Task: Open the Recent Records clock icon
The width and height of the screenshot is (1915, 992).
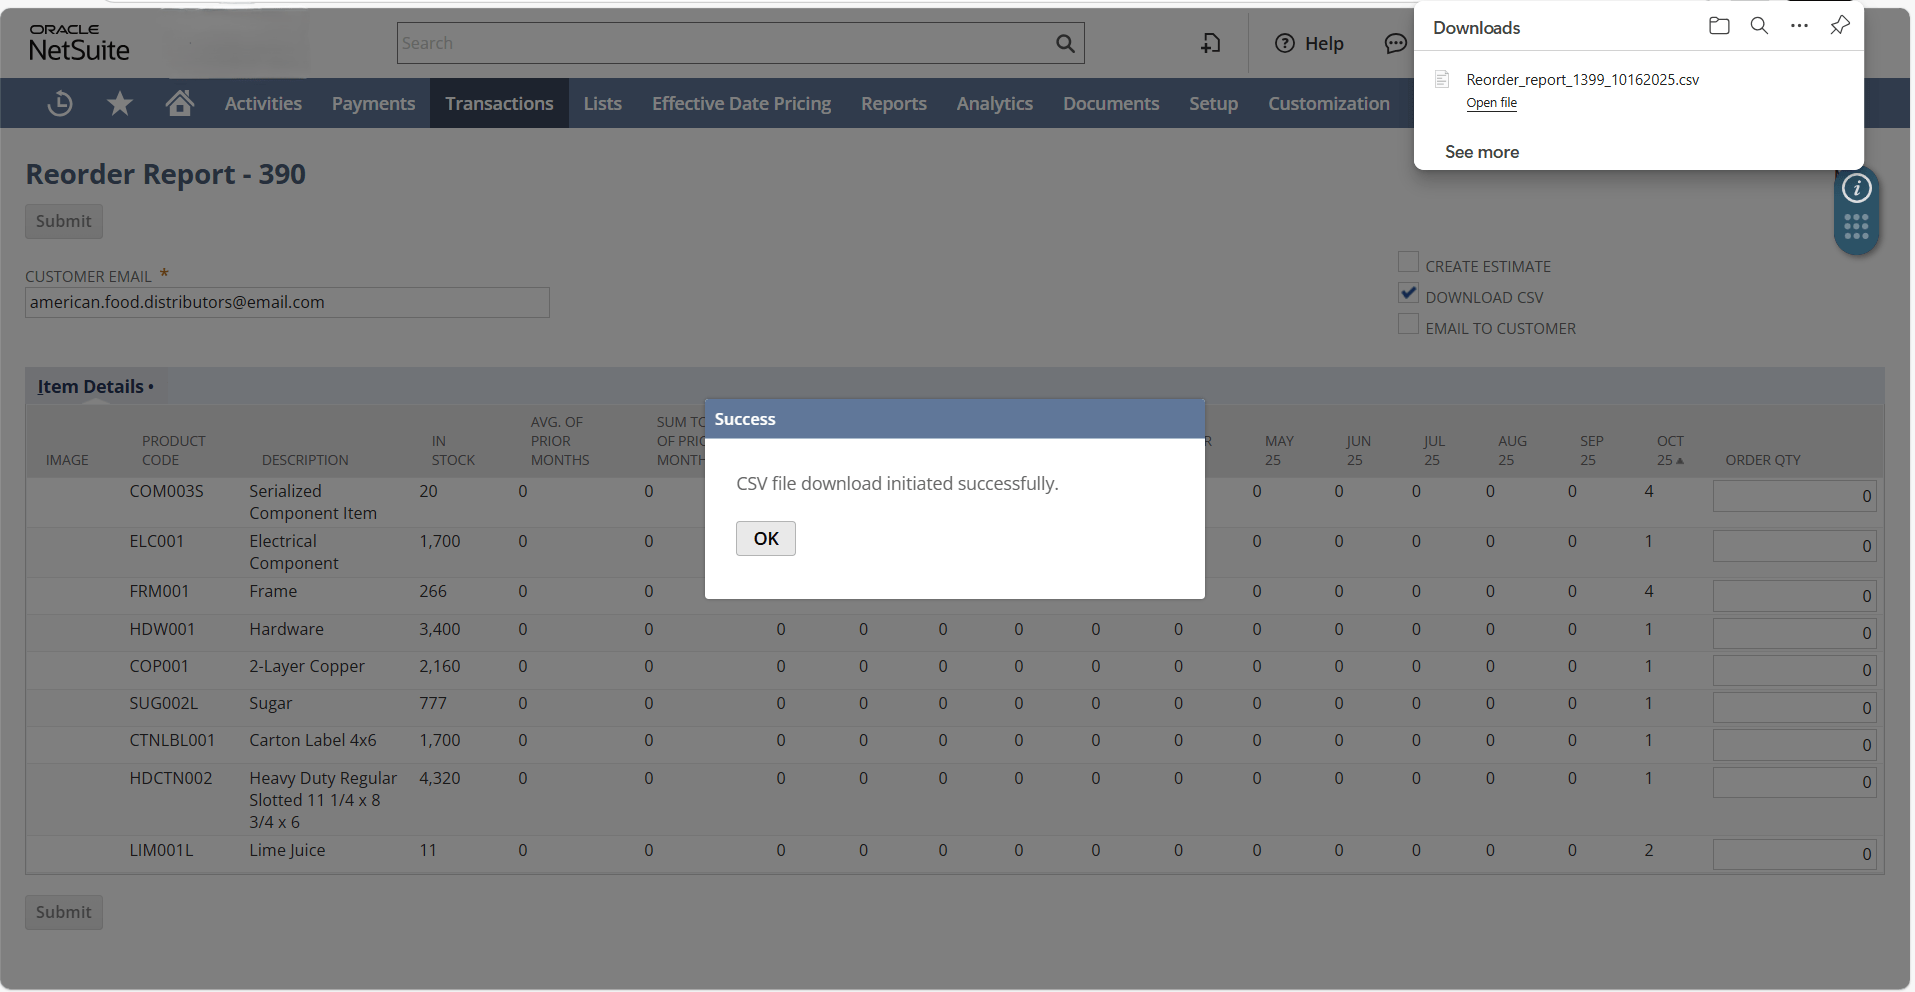Action: [60, 103]
